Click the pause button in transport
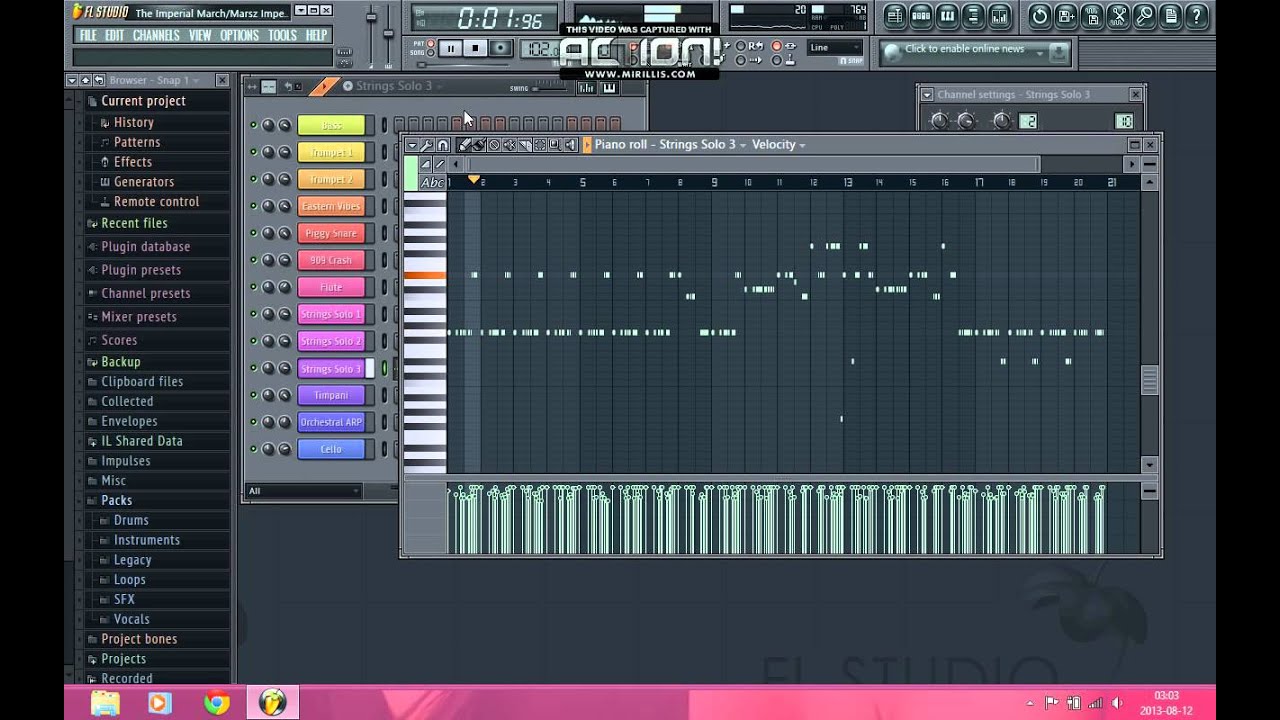1280x720 pixels. 450,48
